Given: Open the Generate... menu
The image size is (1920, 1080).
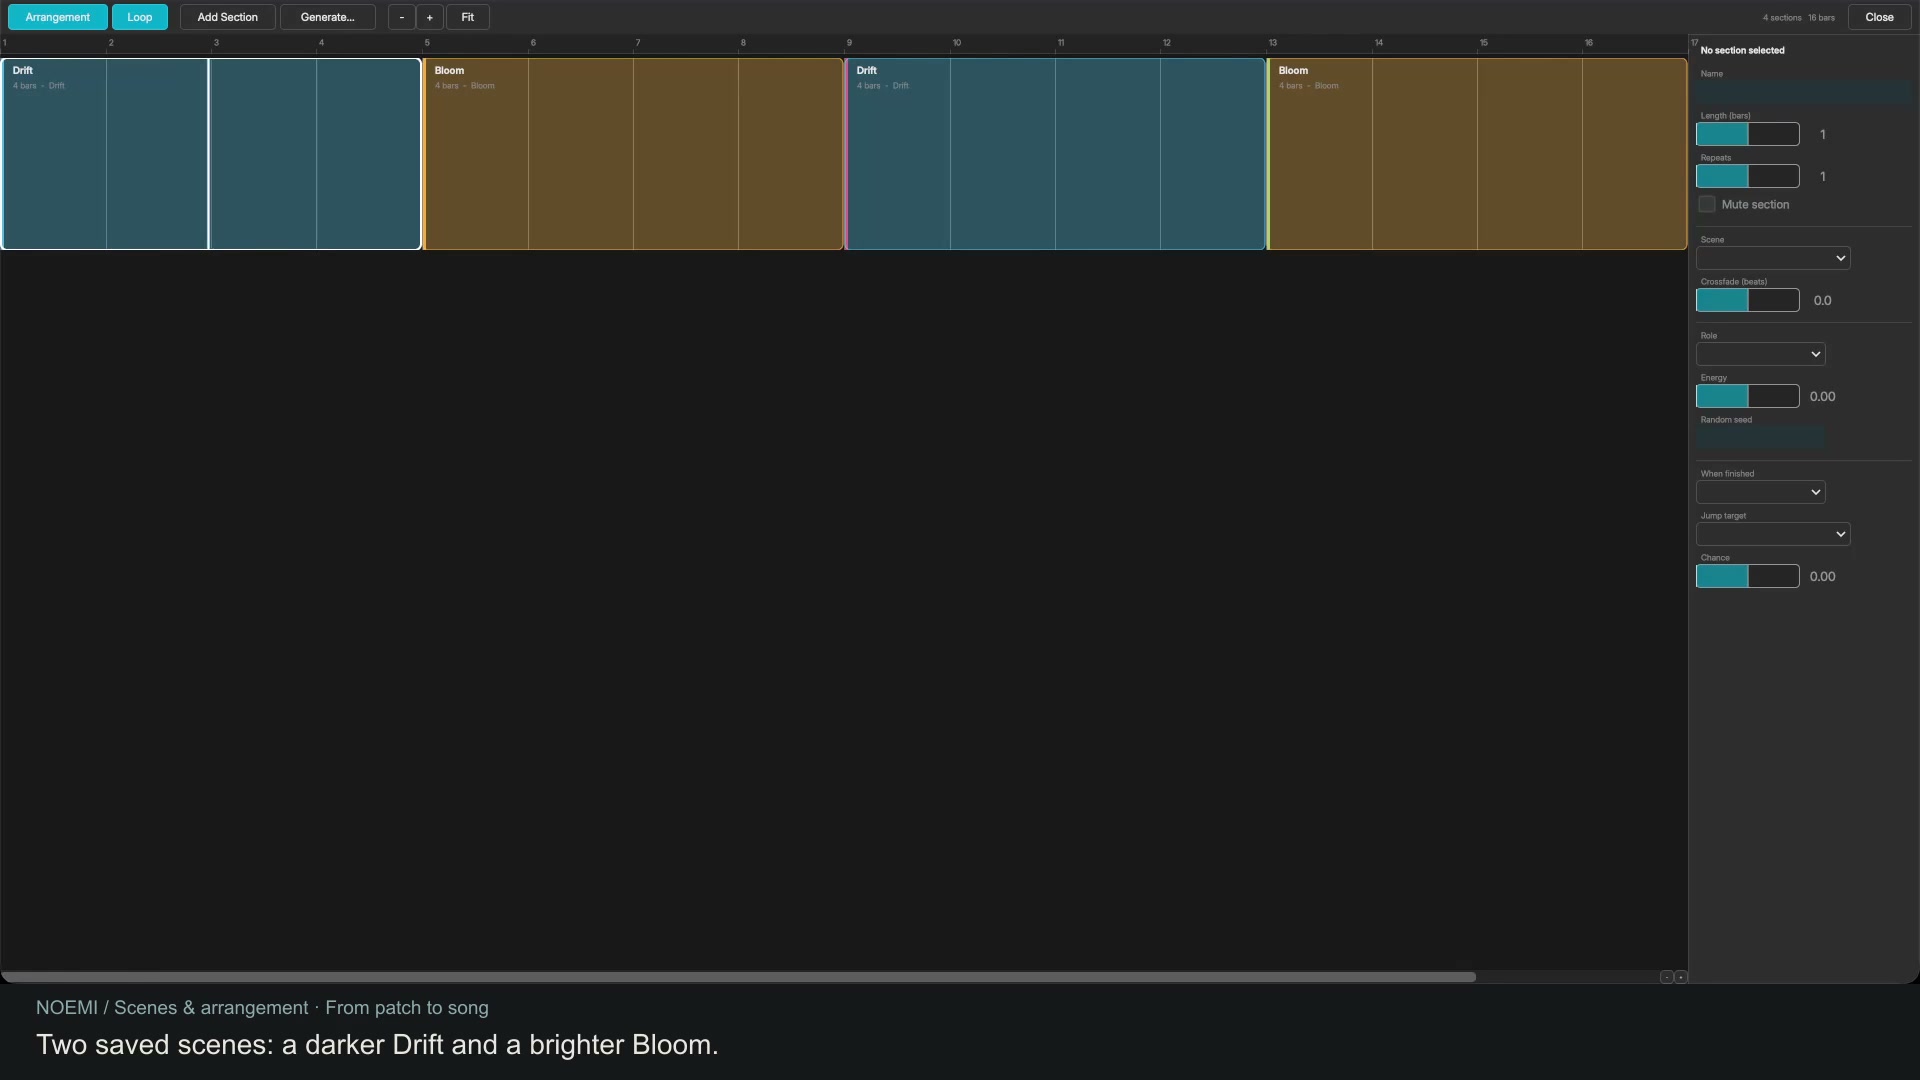Looking at the screenshot, I should click(x=328, y=17).
